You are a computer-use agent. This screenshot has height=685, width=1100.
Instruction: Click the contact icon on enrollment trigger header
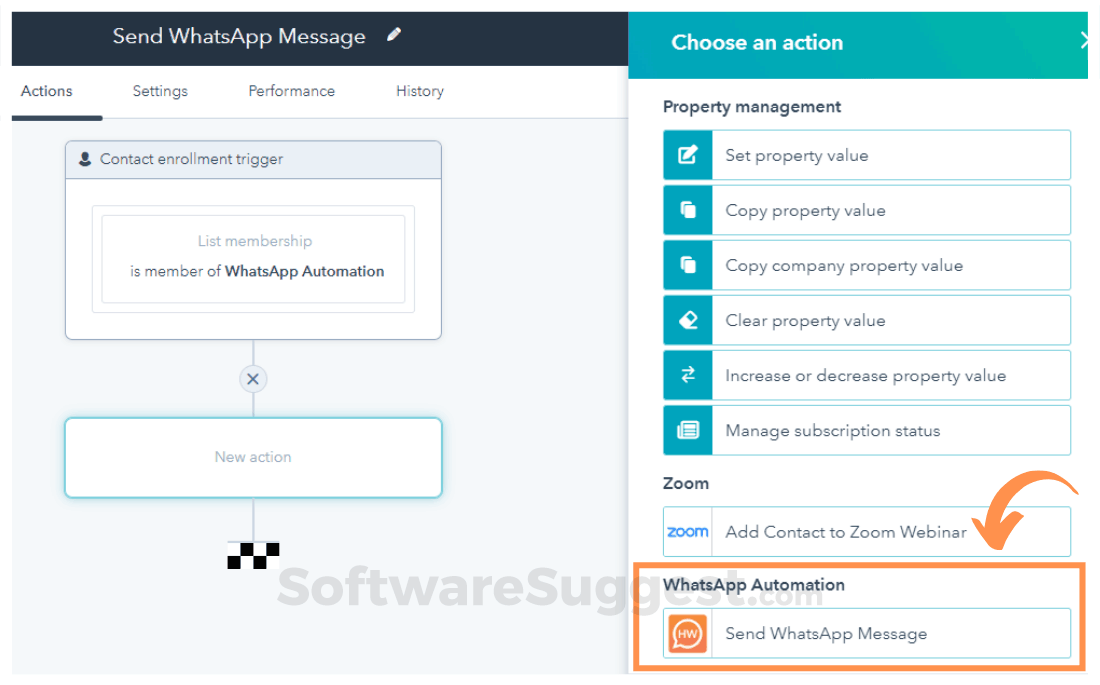tap(84, 159)
